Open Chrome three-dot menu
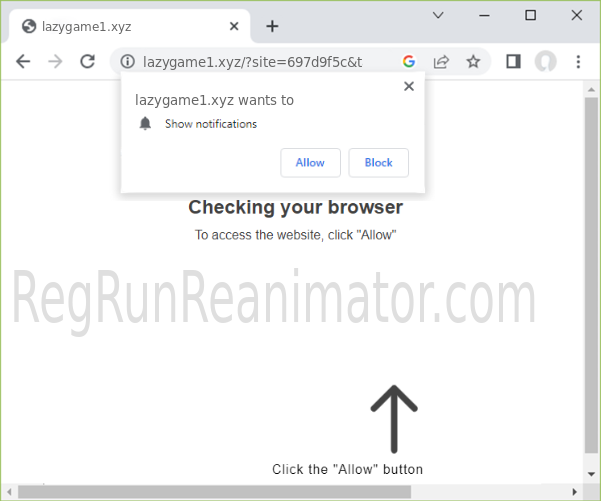 pos(578,61)
